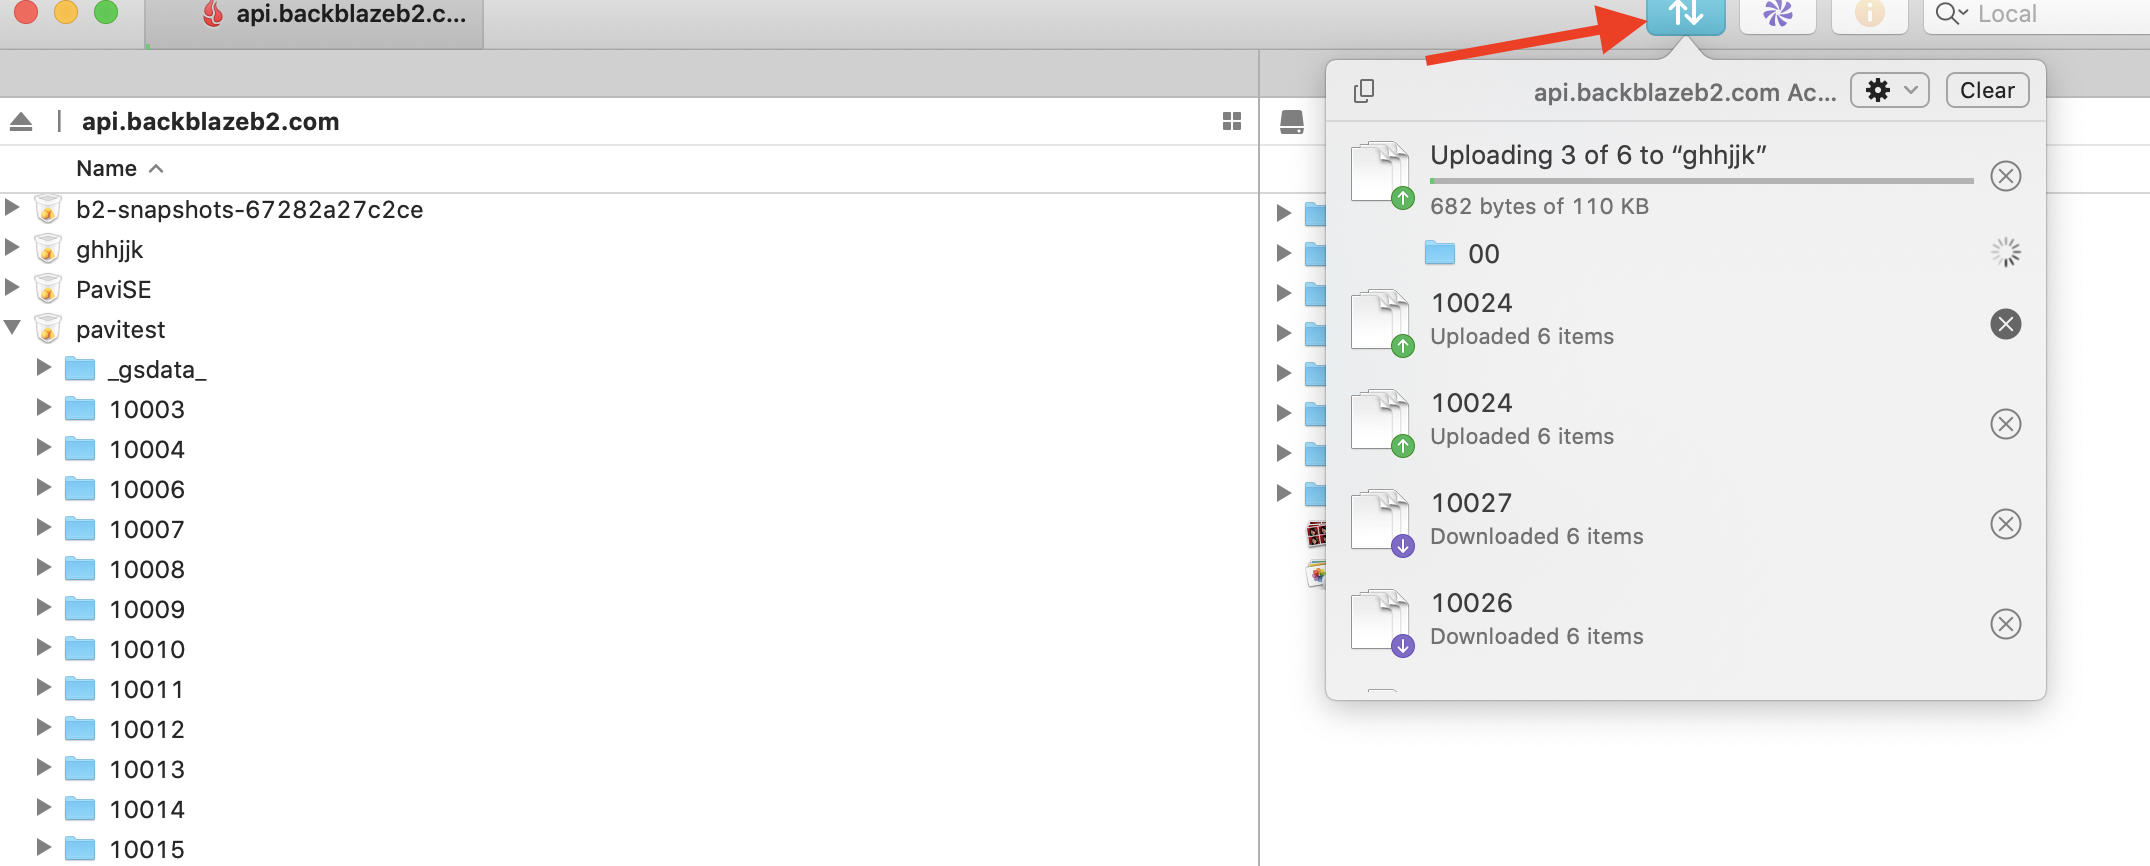Viewport: 2150px width, 866px height.
Task: Select folder 10013
Action: coord(147,769)
